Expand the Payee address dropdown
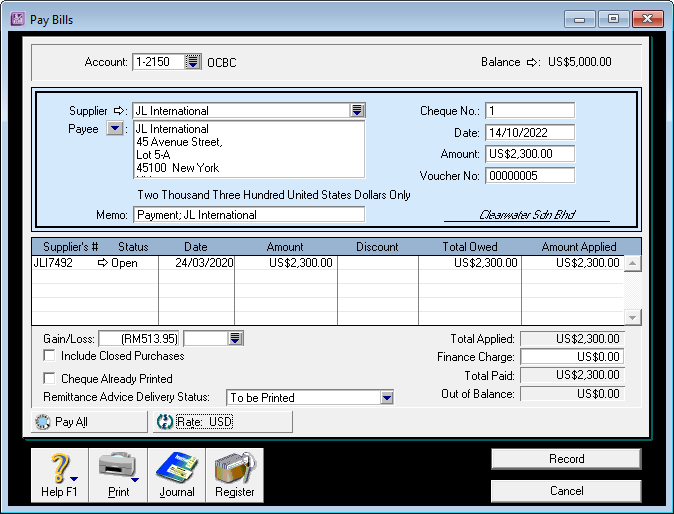Viewport: 674px width, 514px height. click(115, 129)
